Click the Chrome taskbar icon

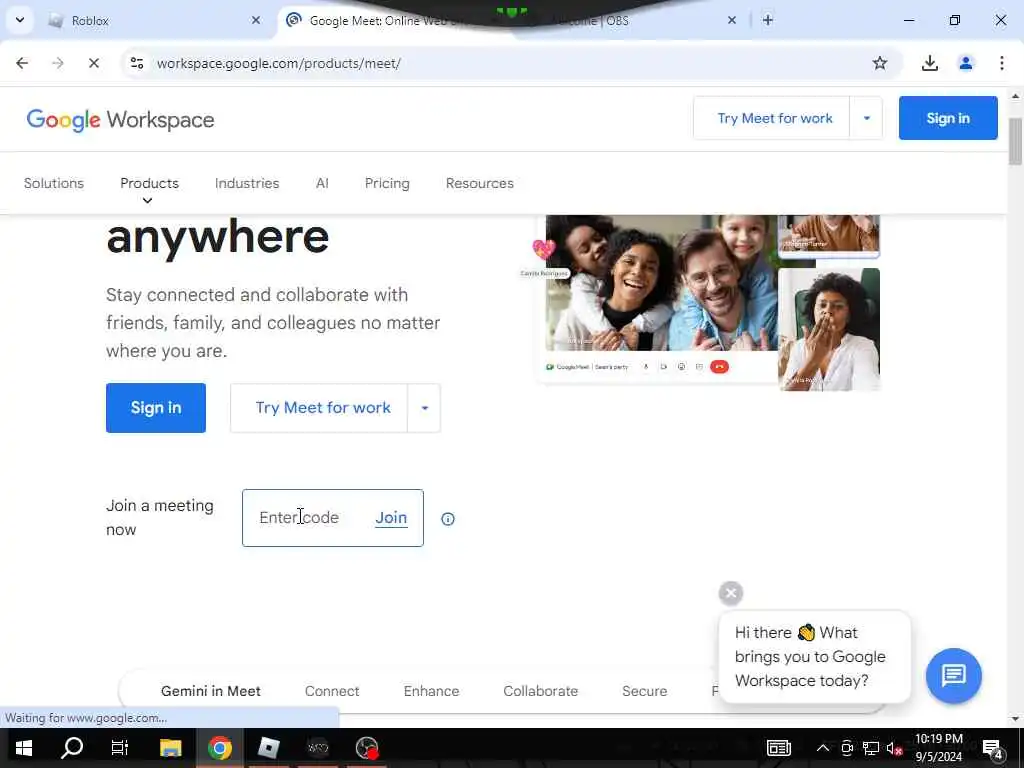click(220, 748)
